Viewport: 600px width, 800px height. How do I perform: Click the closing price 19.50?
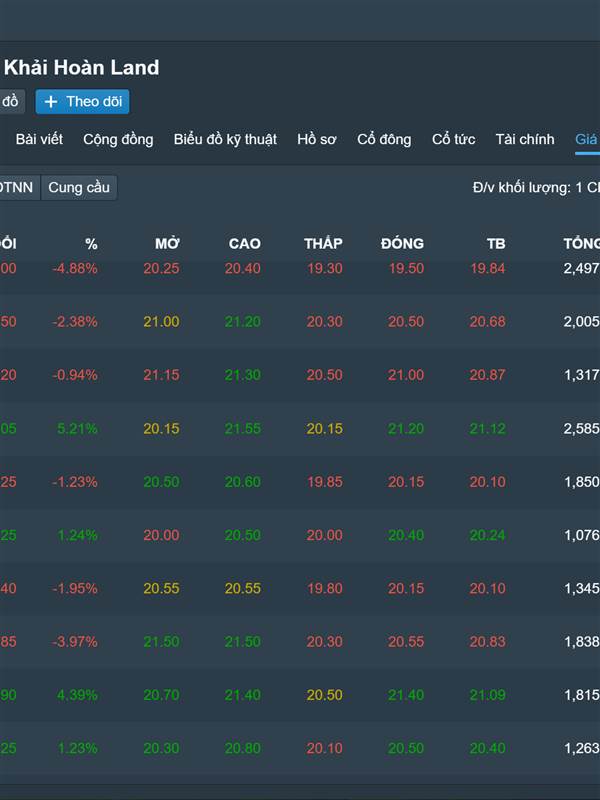point(406,268)
